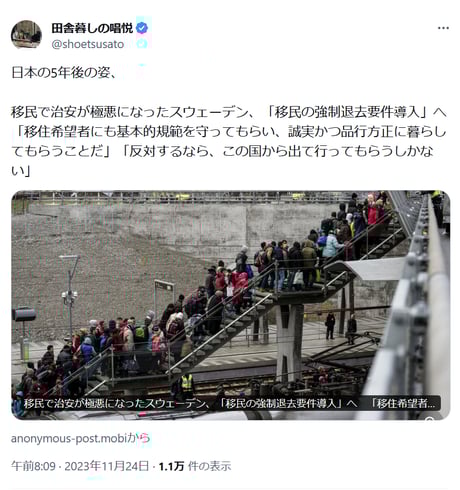This screenshot has width=460, height=490.
Task: Click the partial icon at image bottom-right corner
Action: click(x=430, y=419)
